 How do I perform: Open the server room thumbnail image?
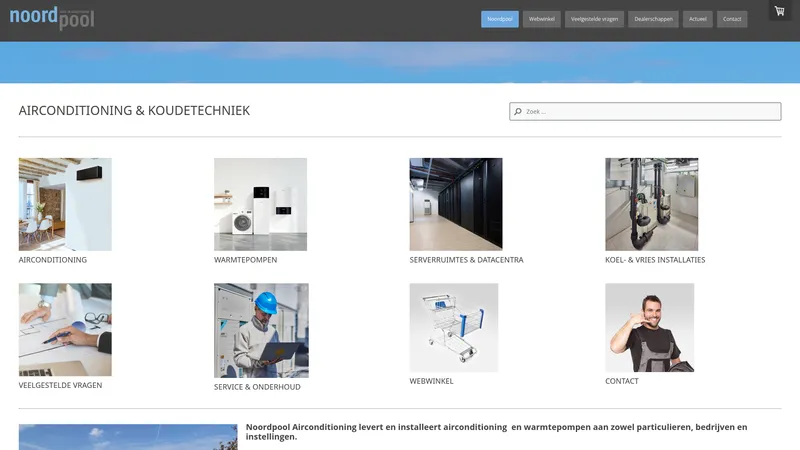coord(456,204)
